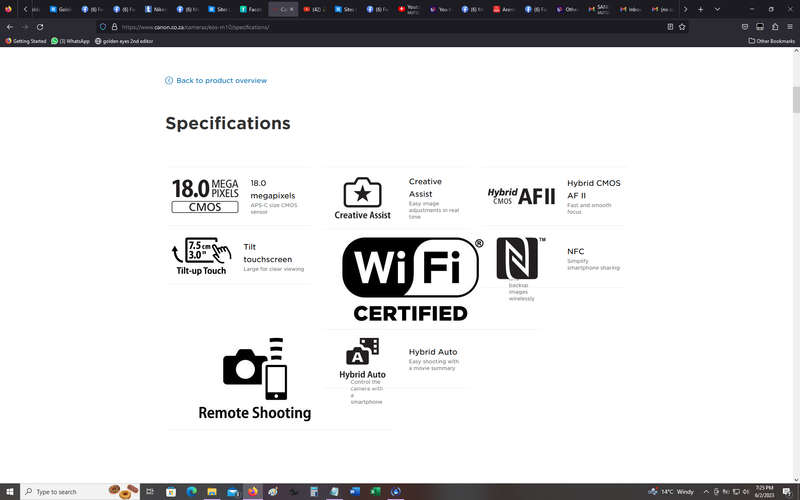Open the Windows Start menu
This screenshot has width=800, height=500.
click(x=9, y=492)
